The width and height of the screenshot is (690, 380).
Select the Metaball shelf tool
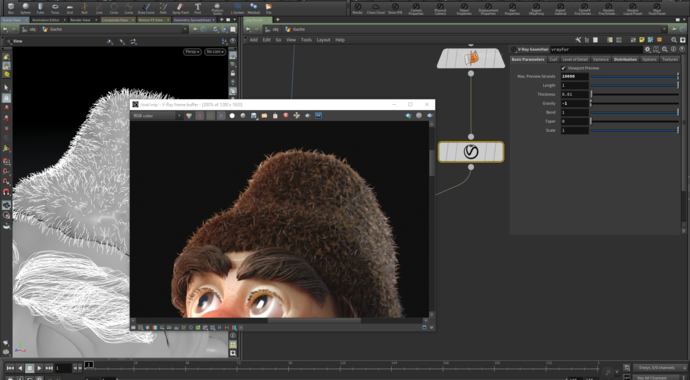pyautogui.click(x=253, y=7)
